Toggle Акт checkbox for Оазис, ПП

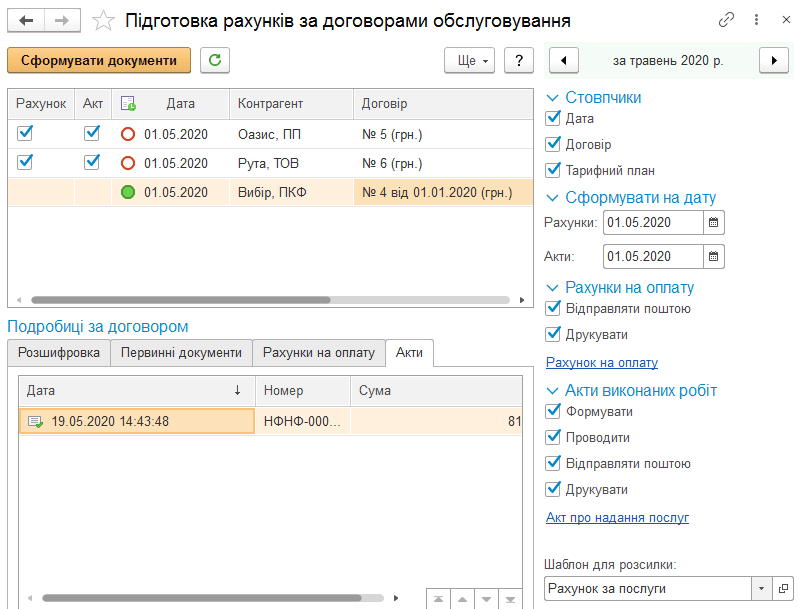(92, 134)
